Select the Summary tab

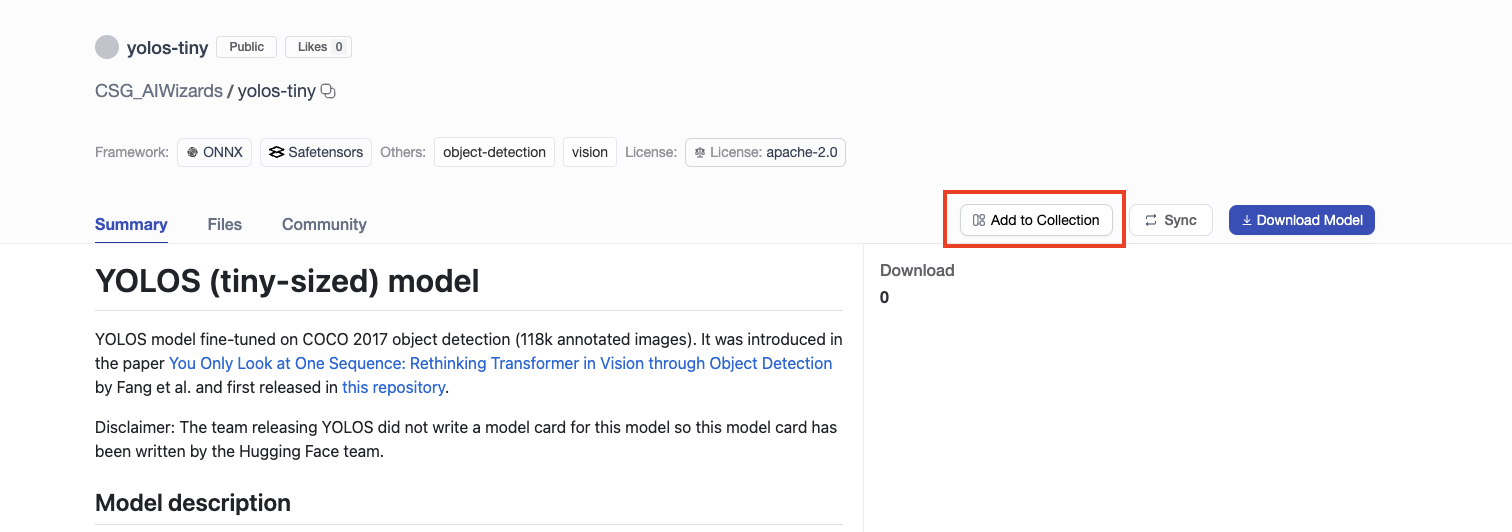click(x=131, y=224)
